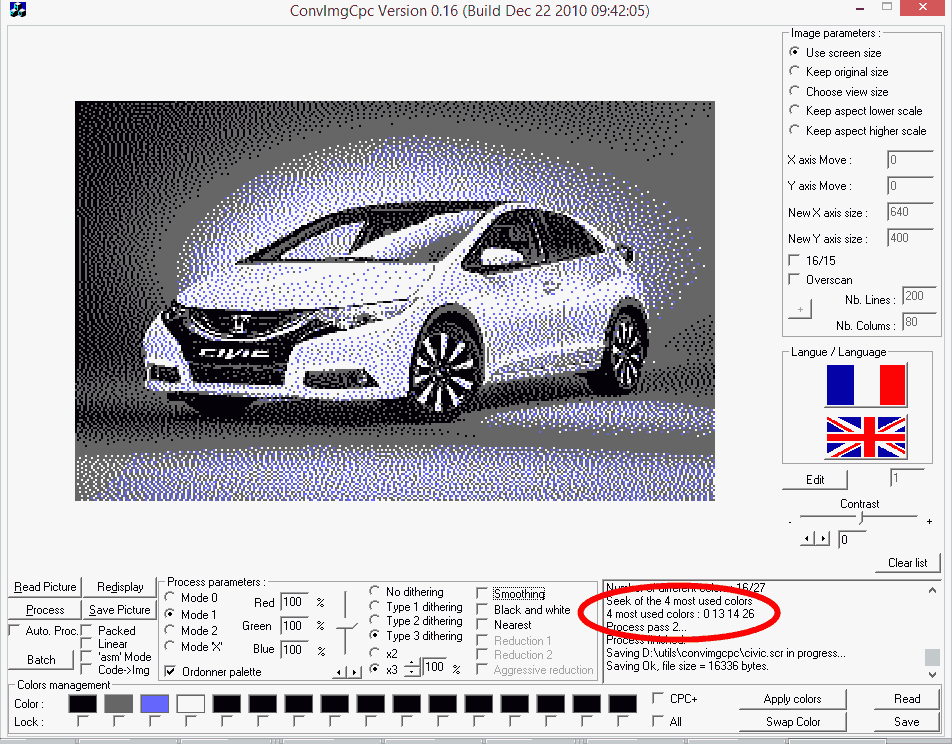Tick the Black and white checkbox
Viewport: 952px width, 744px height.
click(482, 609)
